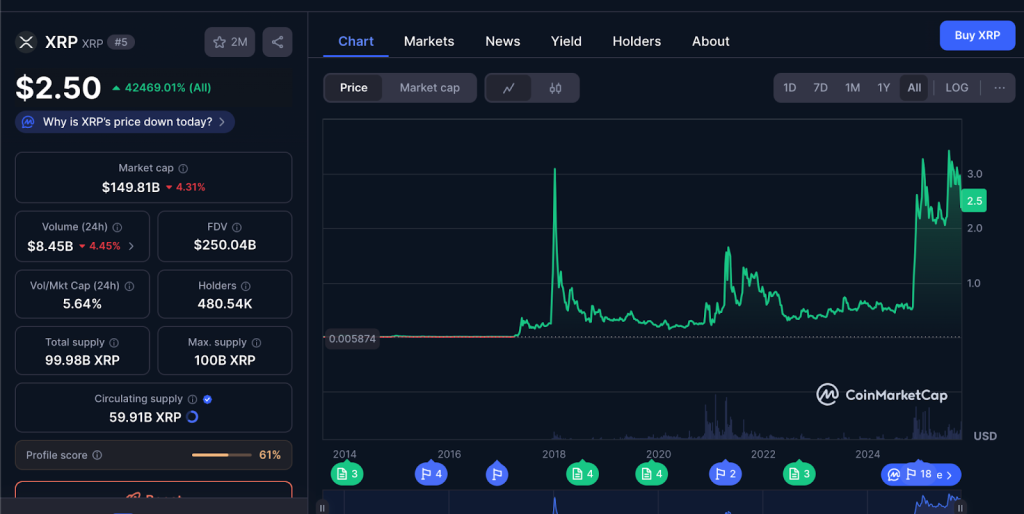Image resolution: width=1024 pixels, height=514 pixels.
Task: Select the 1Y time range button
Action: (883, 88)
